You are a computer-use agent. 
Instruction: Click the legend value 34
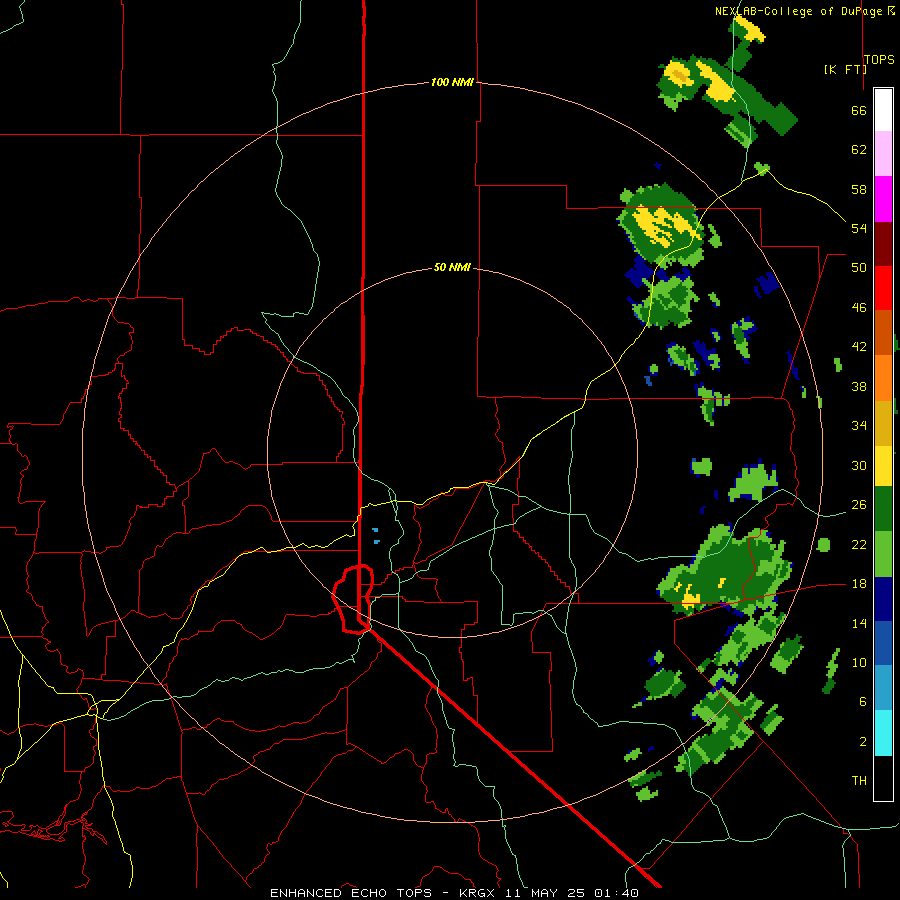(x=859, y=425)
